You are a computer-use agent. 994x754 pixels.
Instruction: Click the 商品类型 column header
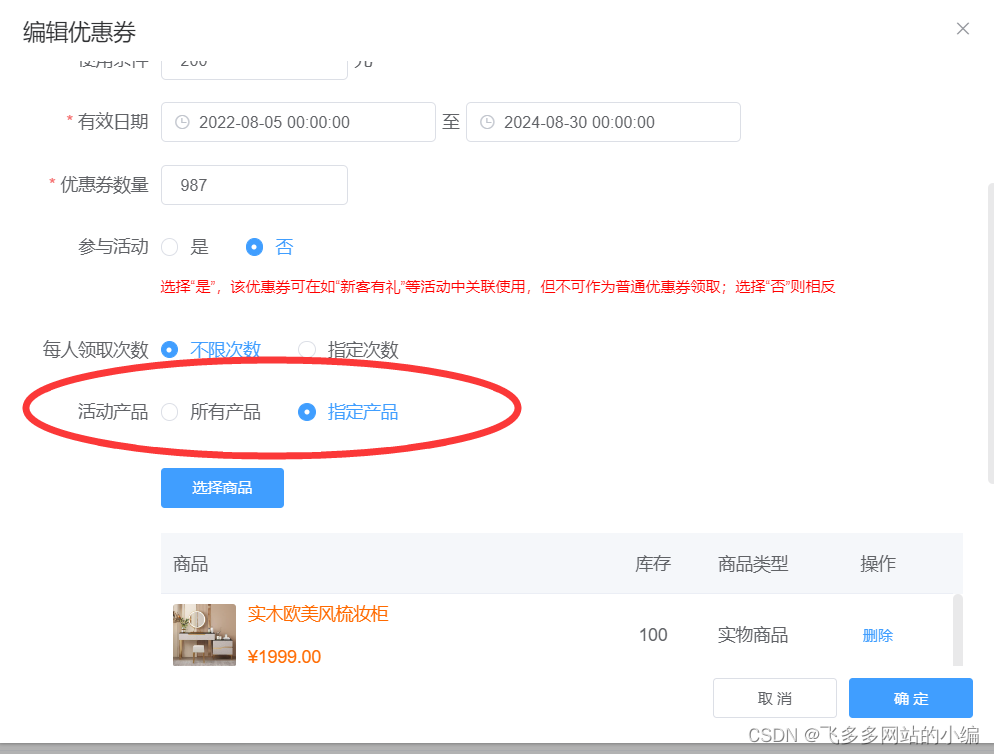point(752,564)
